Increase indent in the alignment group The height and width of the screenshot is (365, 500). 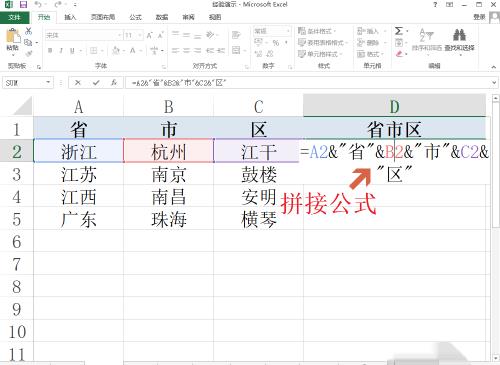click(x=220, y=51)
